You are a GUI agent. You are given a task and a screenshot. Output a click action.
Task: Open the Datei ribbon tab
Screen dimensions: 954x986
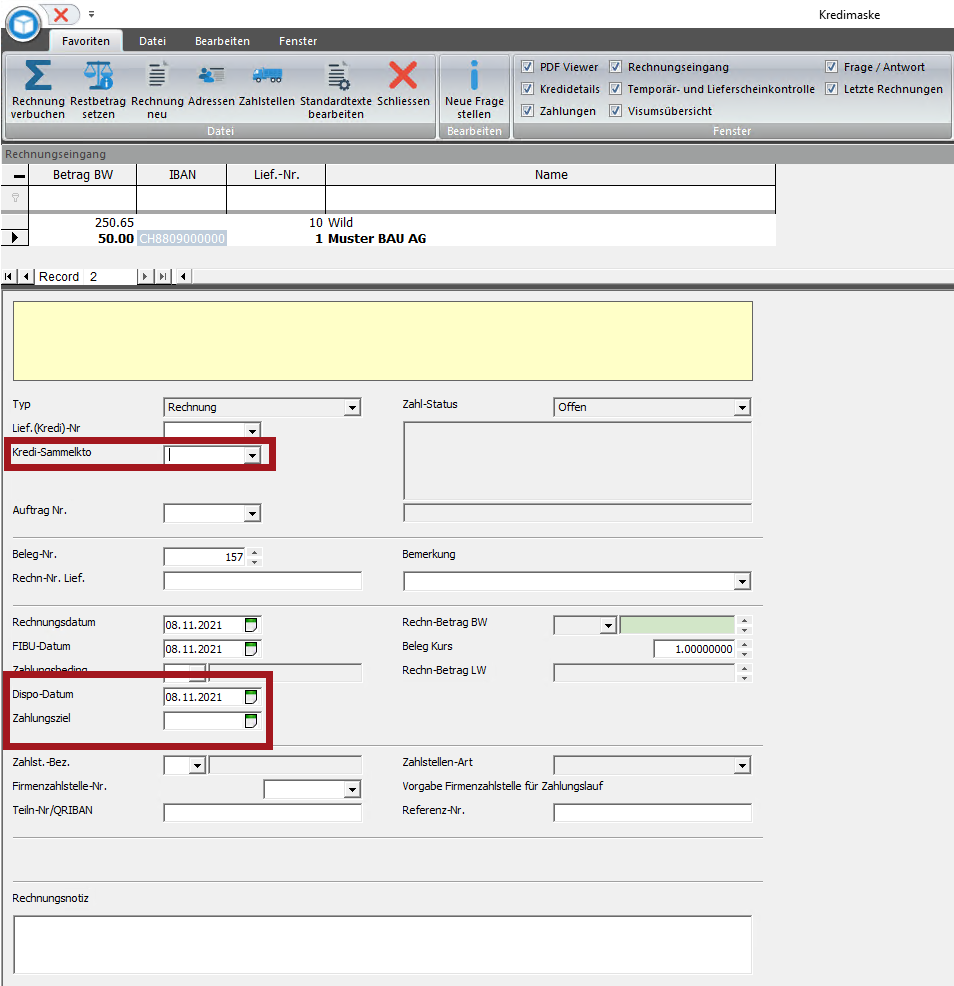coord(152,41)
